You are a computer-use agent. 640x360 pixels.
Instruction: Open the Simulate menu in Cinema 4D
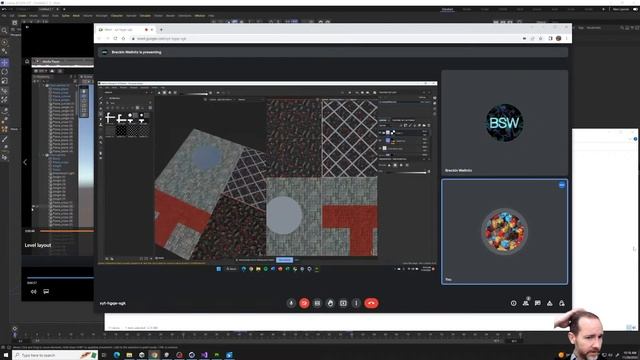pyautogui.click(x=145, y=16)
